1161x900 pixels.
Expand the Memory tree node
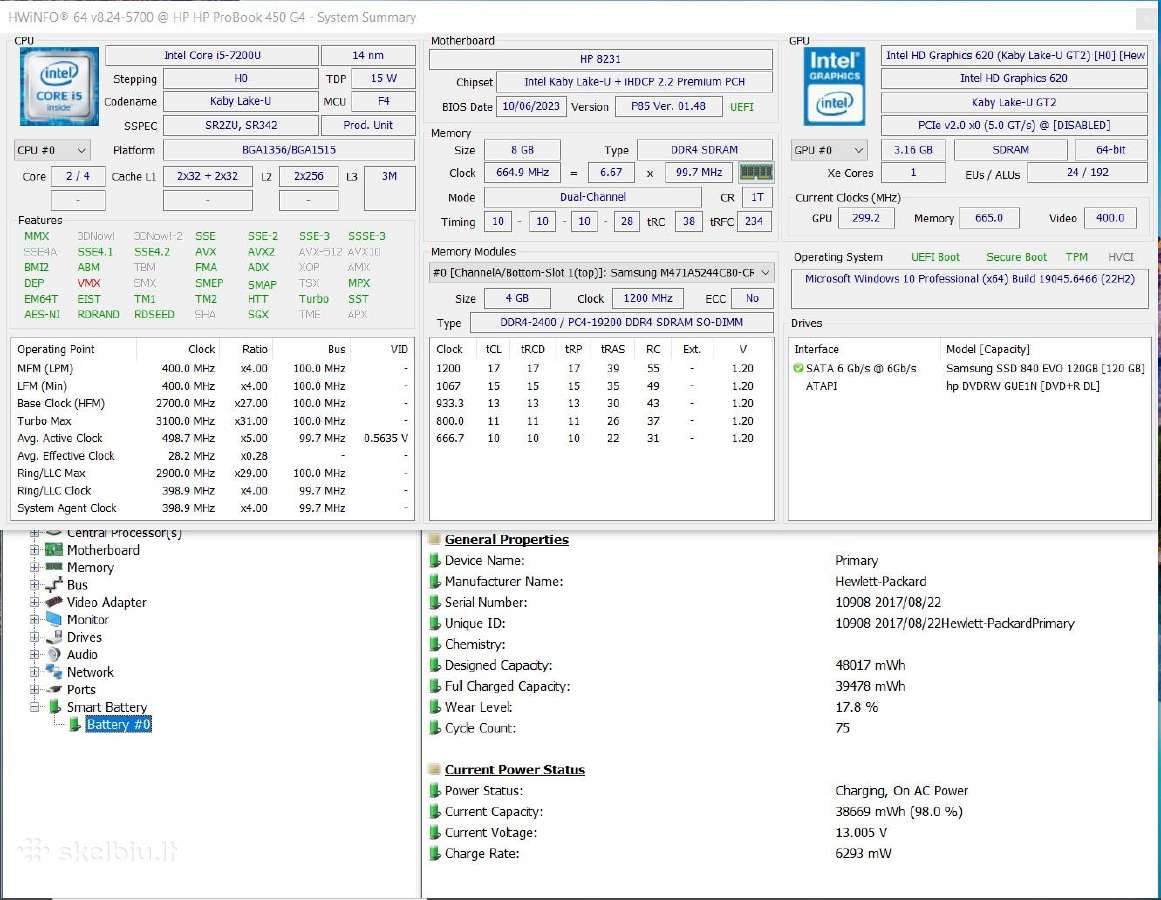pyautogui.click(x=34, y=567)
